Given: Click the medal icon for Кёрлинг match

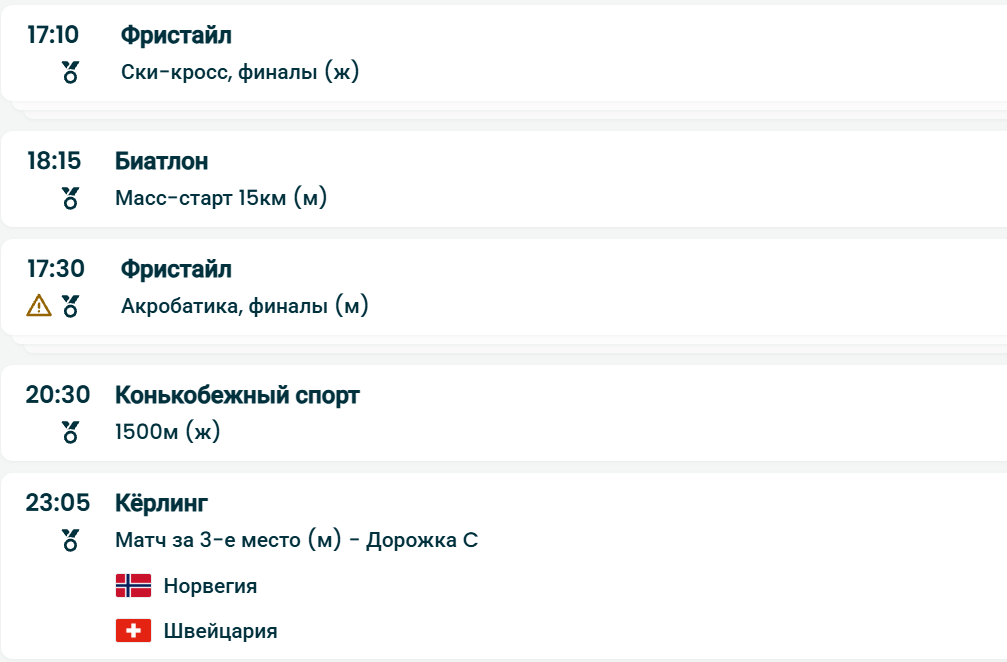Looking at the screenshot, I should click(x=70, y=540).
